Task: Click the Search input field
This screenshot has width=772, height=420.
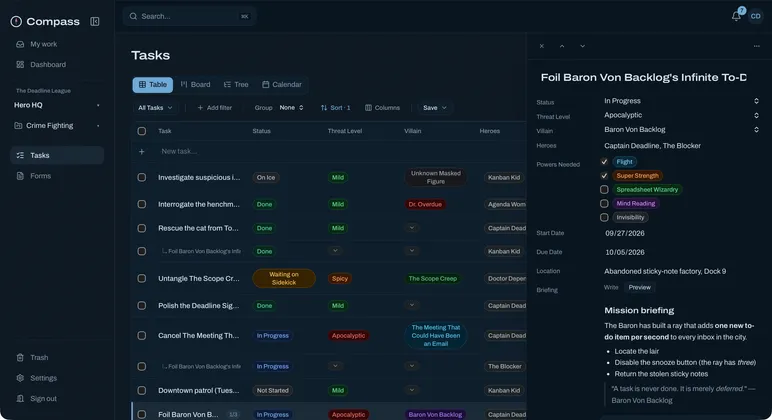Action: (190, 16)
